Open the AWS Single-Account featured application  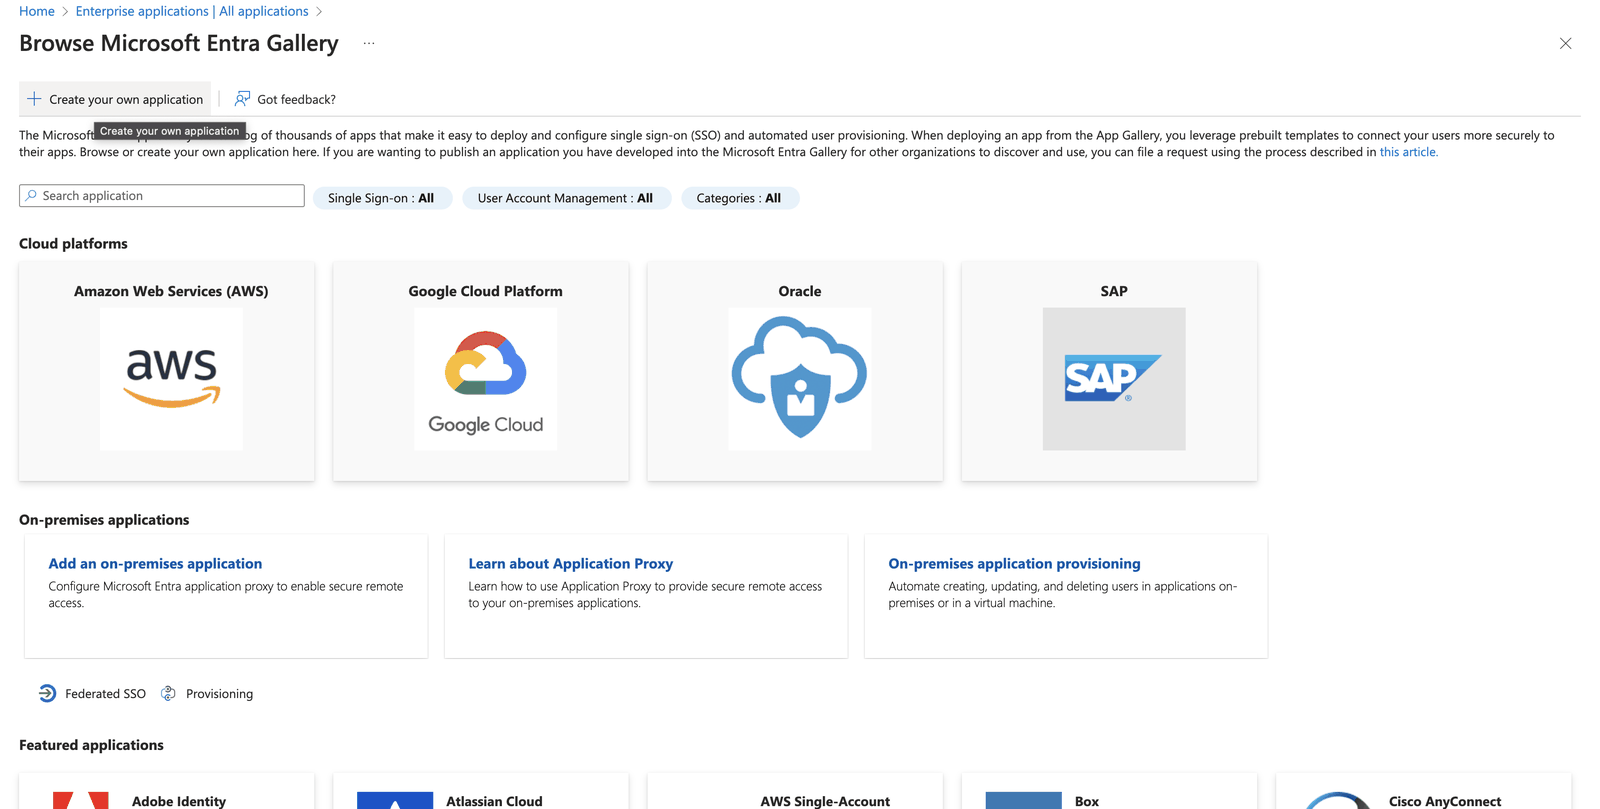coord(795,791)
